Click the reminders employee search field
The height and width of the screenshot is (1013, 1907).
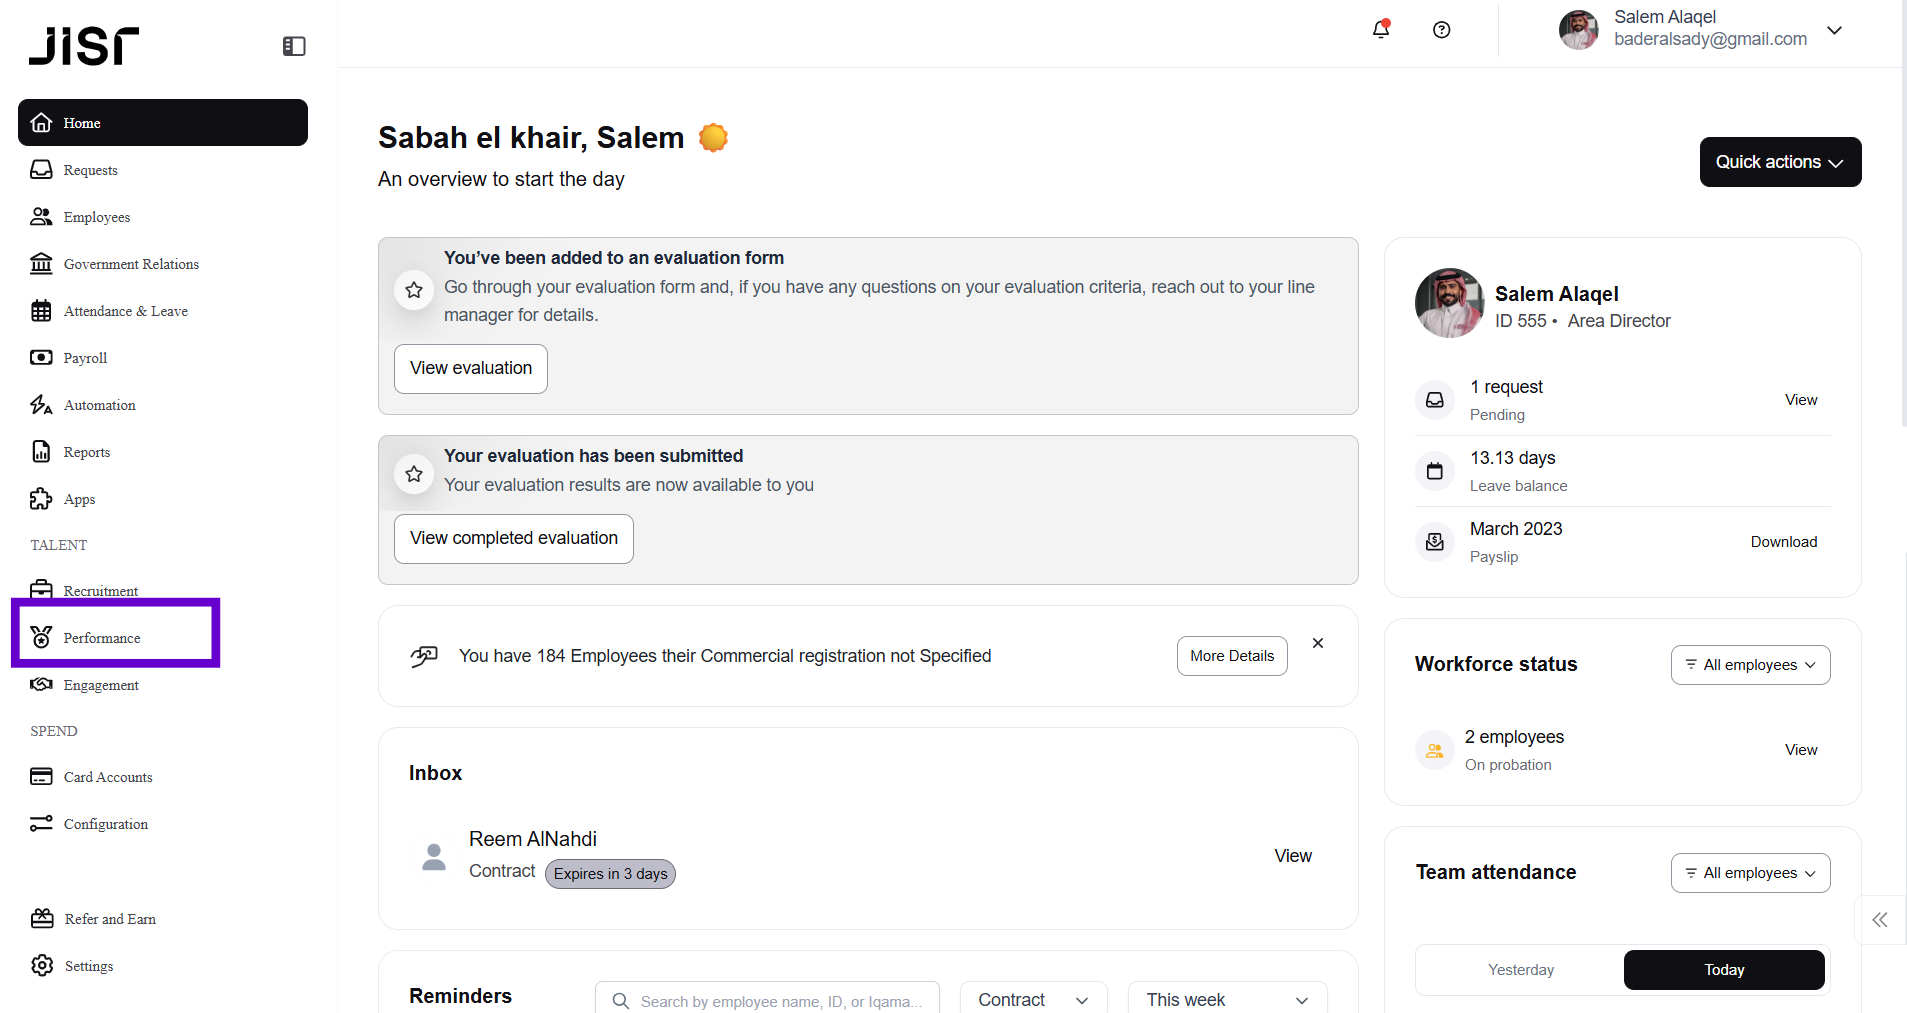tap(768, 1001)
